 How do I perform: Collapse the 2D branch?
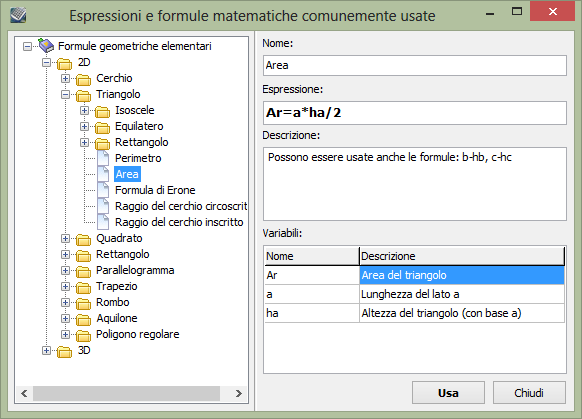click(x=46, y=62)
